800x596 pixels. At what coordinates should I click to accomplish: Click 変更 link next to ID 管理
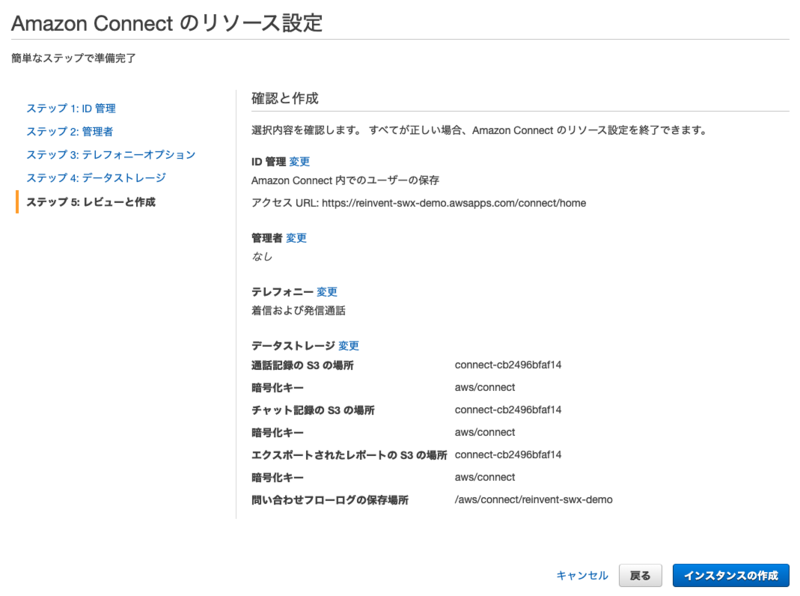tap(299, 162)
